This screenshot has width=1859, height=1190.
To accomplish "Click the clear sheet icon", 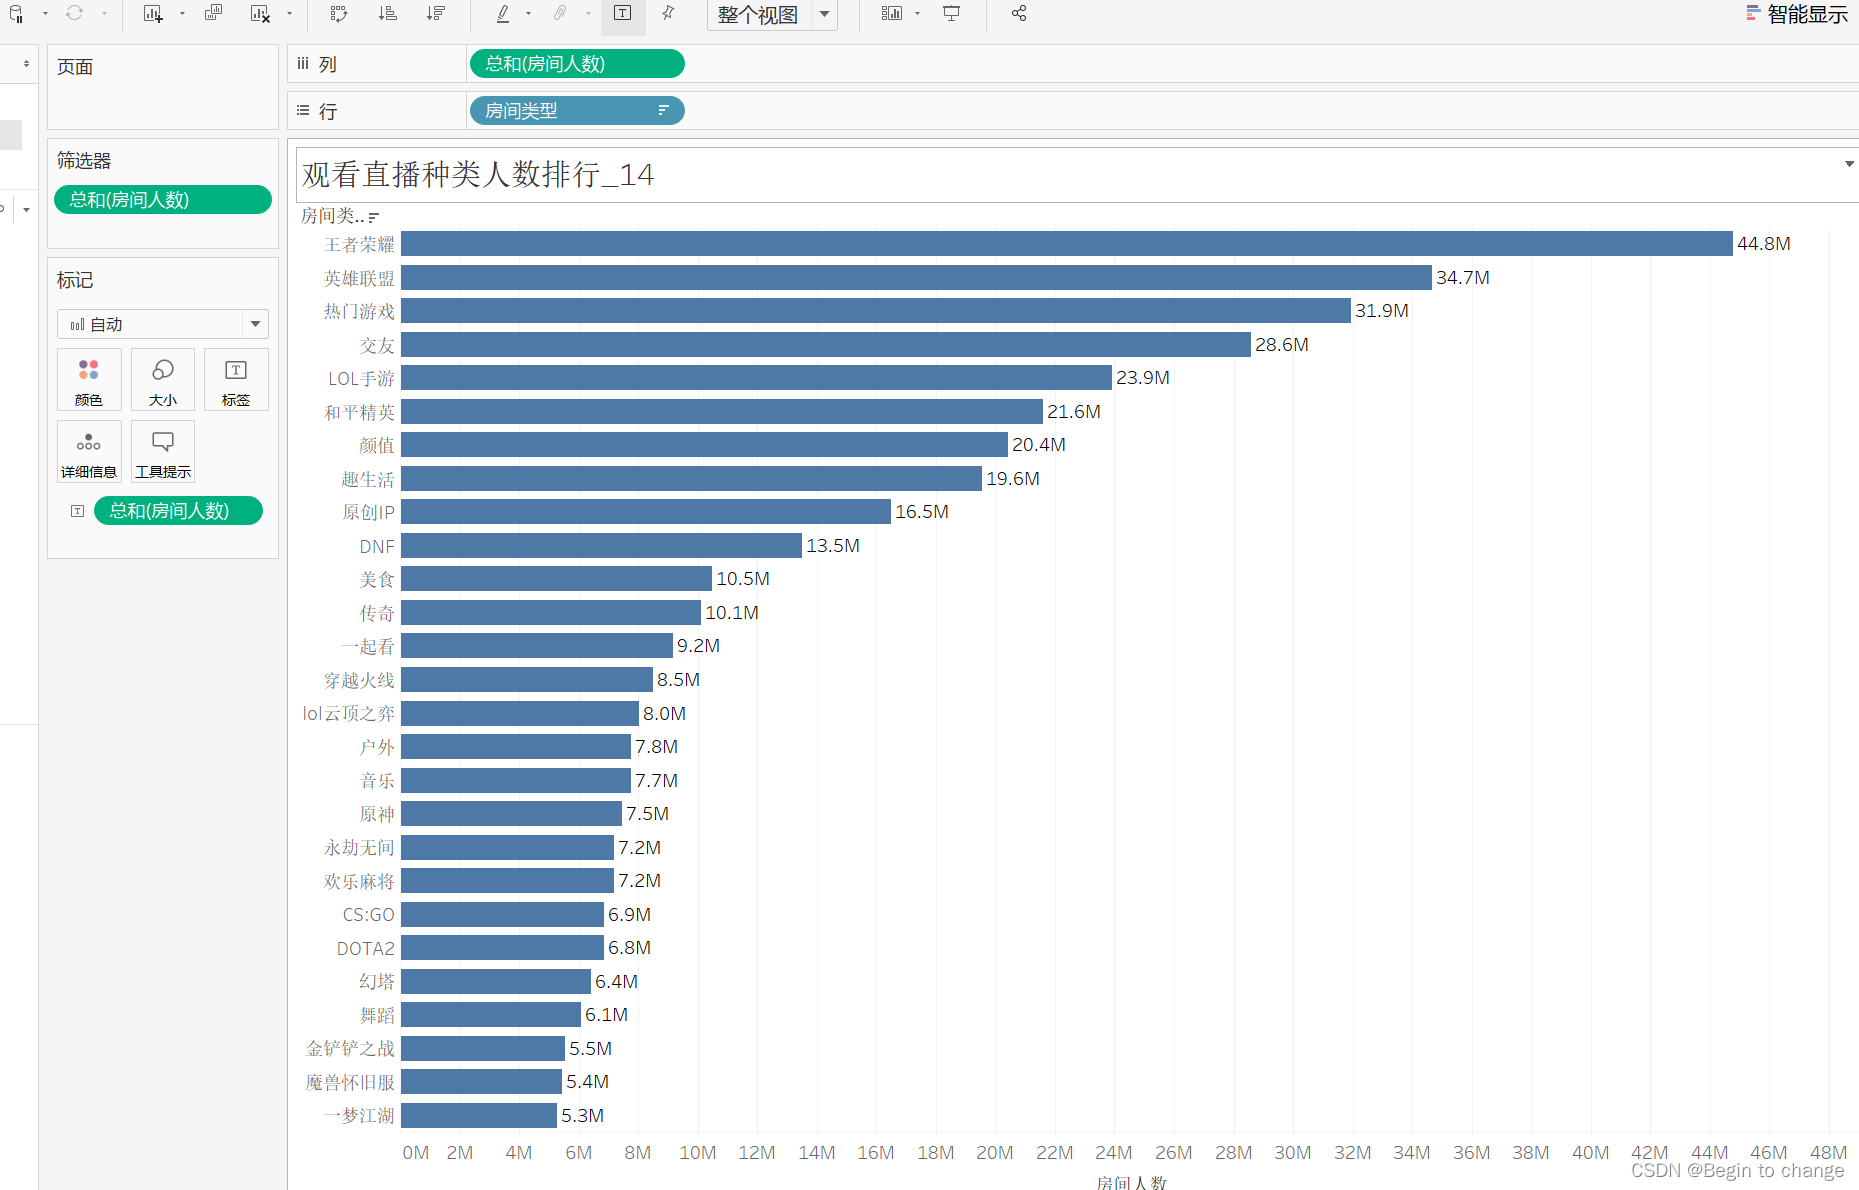I will 260,13.
